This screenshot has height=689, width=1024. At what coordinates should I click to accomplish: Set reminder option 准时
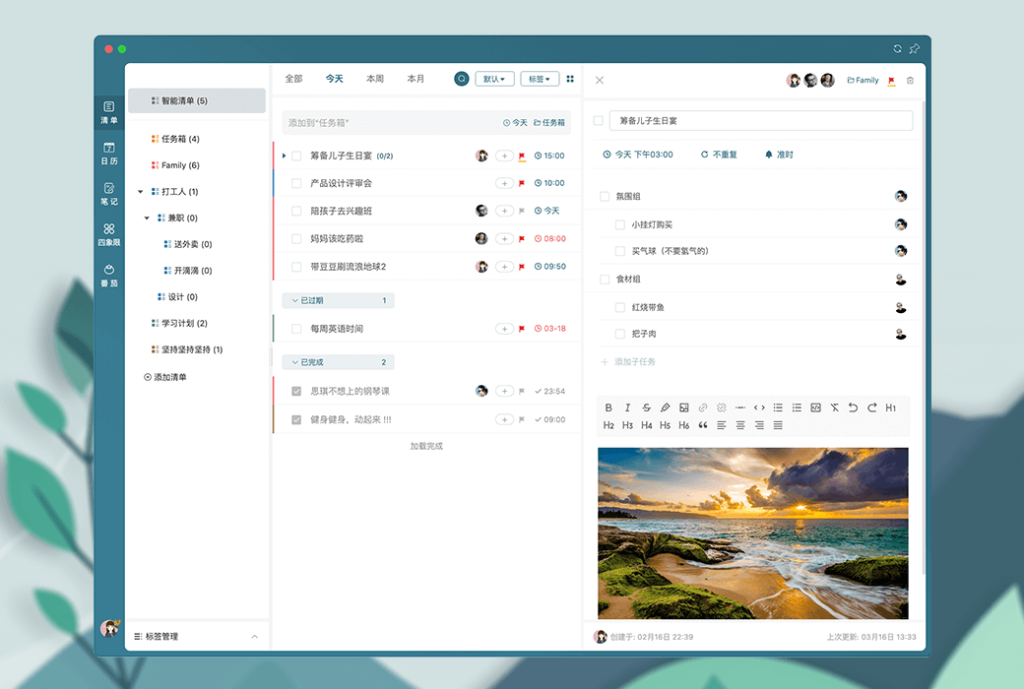click(779, 155)
